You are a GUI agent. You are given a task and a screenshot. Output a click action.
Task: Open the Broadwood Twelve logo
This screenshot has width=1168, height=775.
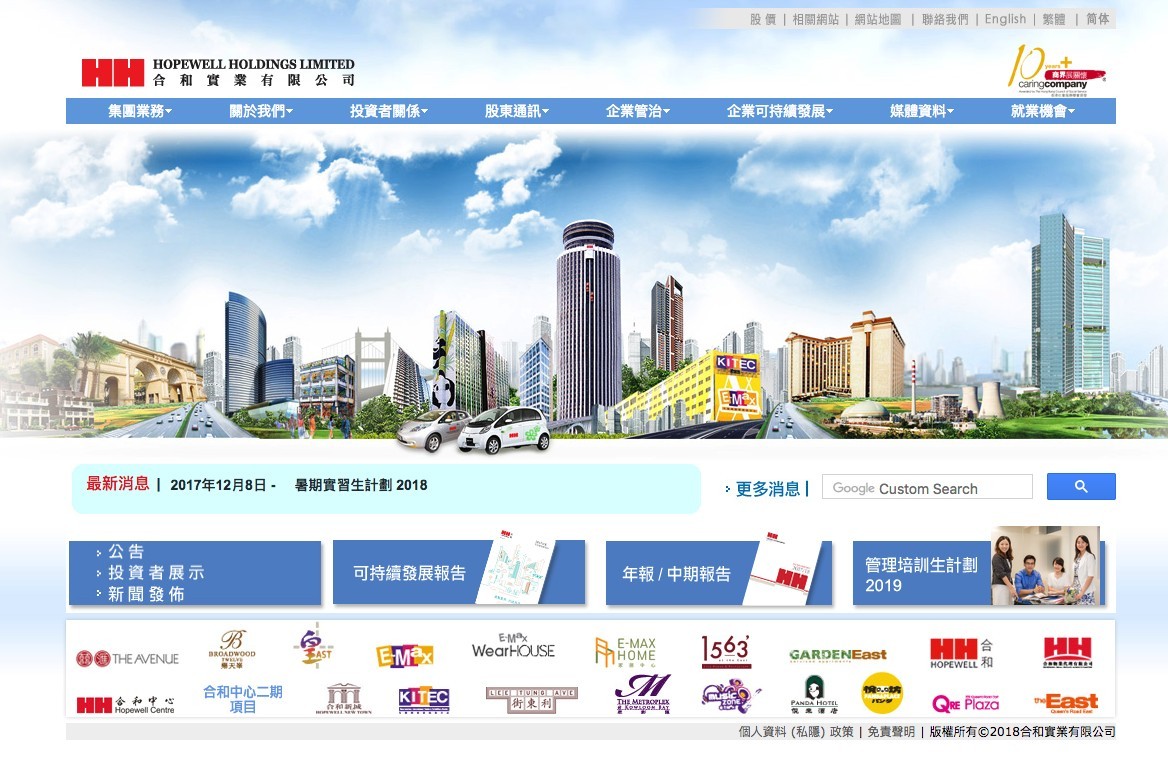232,648
